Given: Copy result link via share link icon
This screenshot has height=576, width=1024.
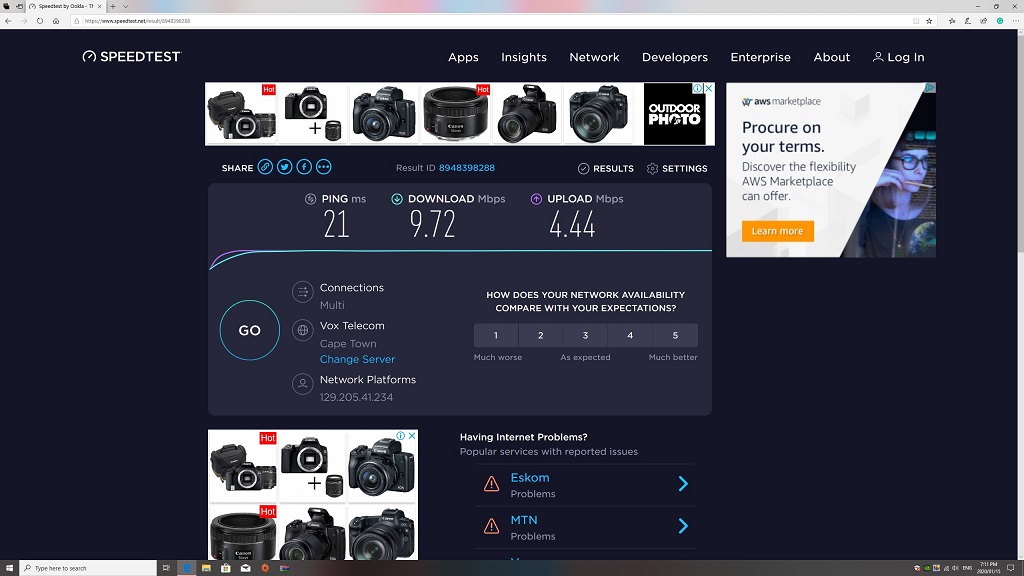Looking at the screenshot, I should (264, 167).
